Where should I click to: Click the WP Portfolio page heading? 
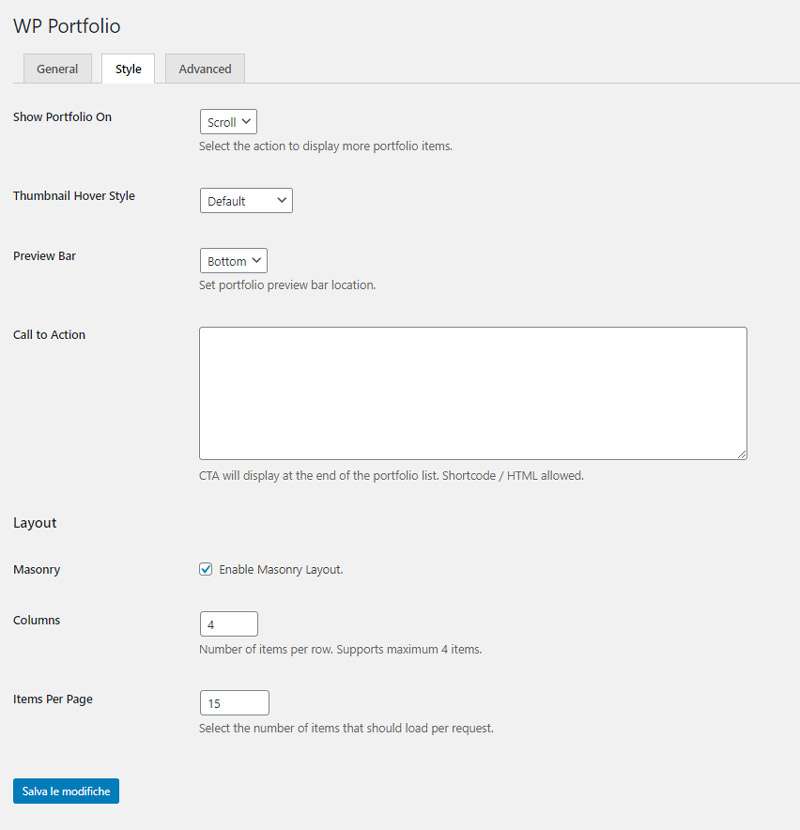click(67, 26)
